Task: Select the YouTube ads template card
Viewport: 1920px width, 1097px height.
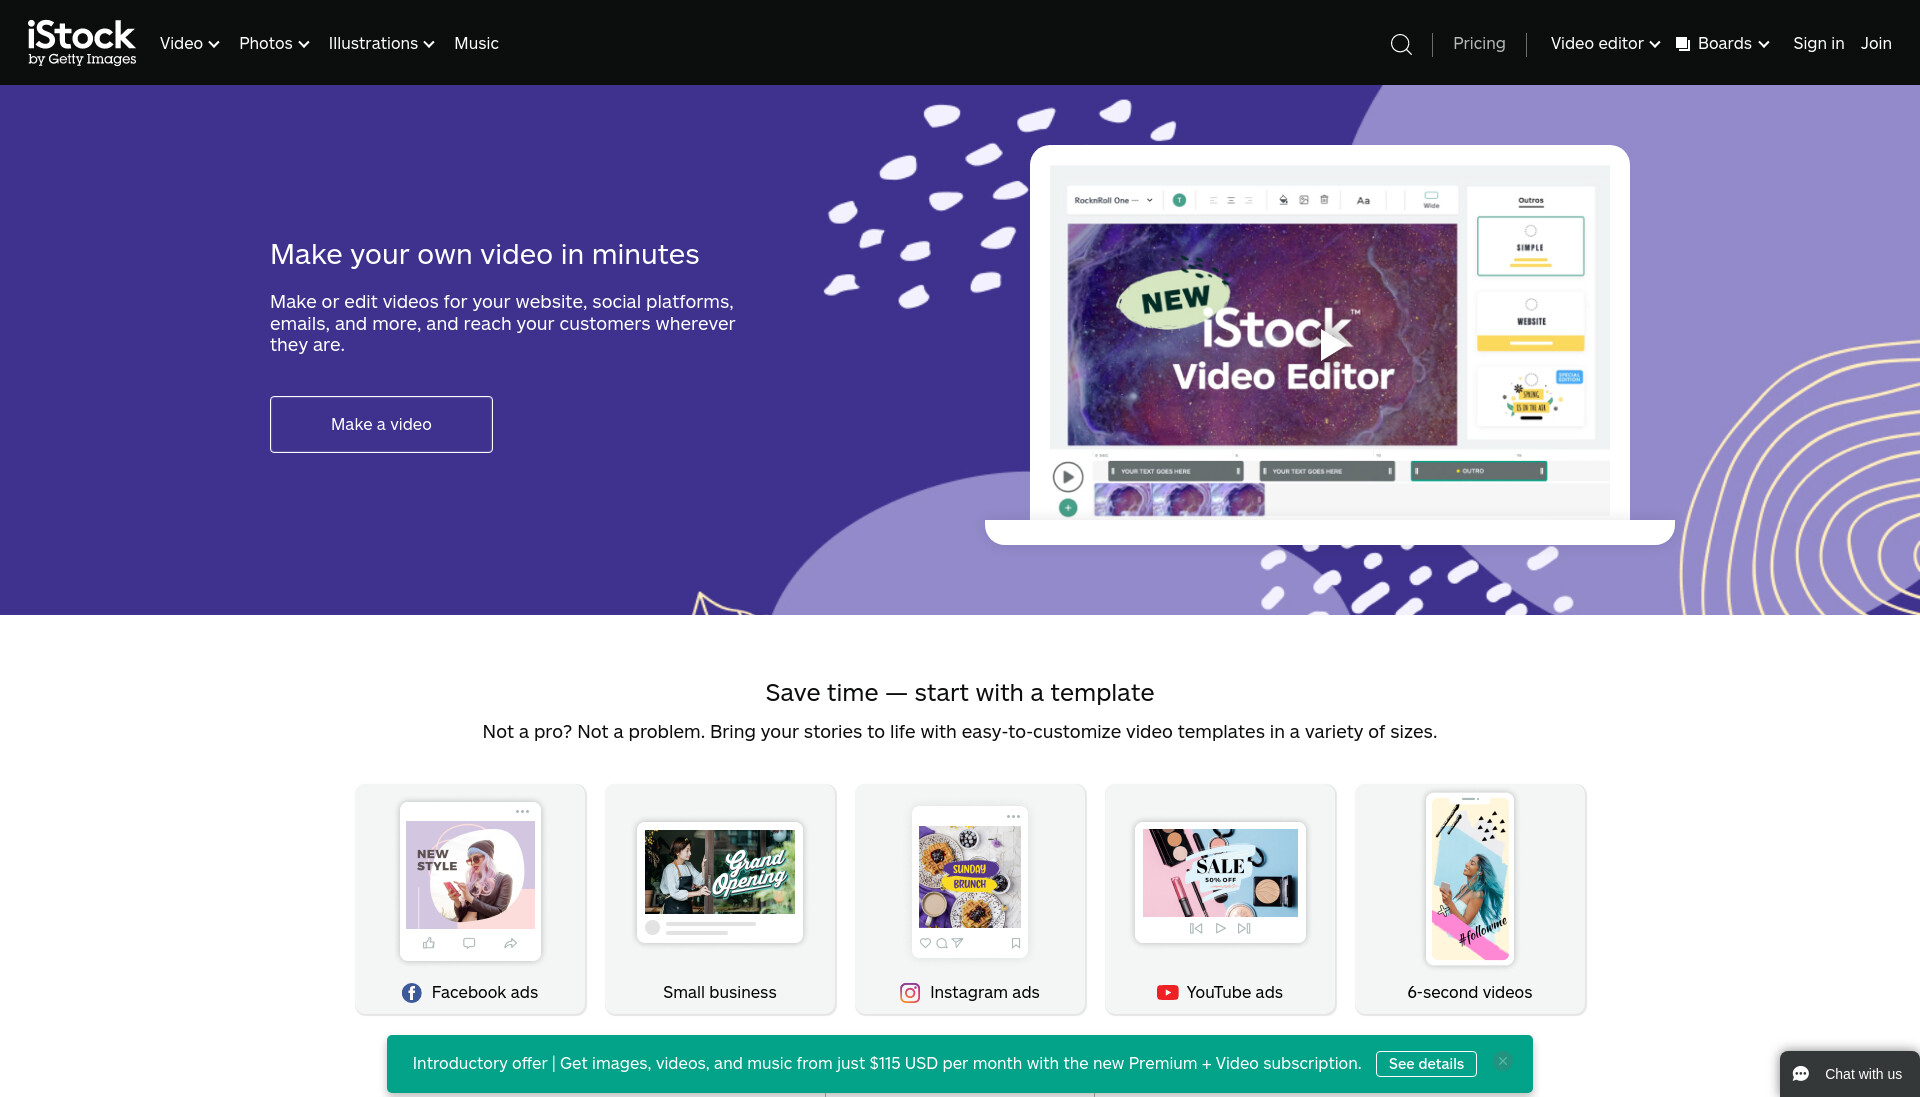Action: [1220, 899]
